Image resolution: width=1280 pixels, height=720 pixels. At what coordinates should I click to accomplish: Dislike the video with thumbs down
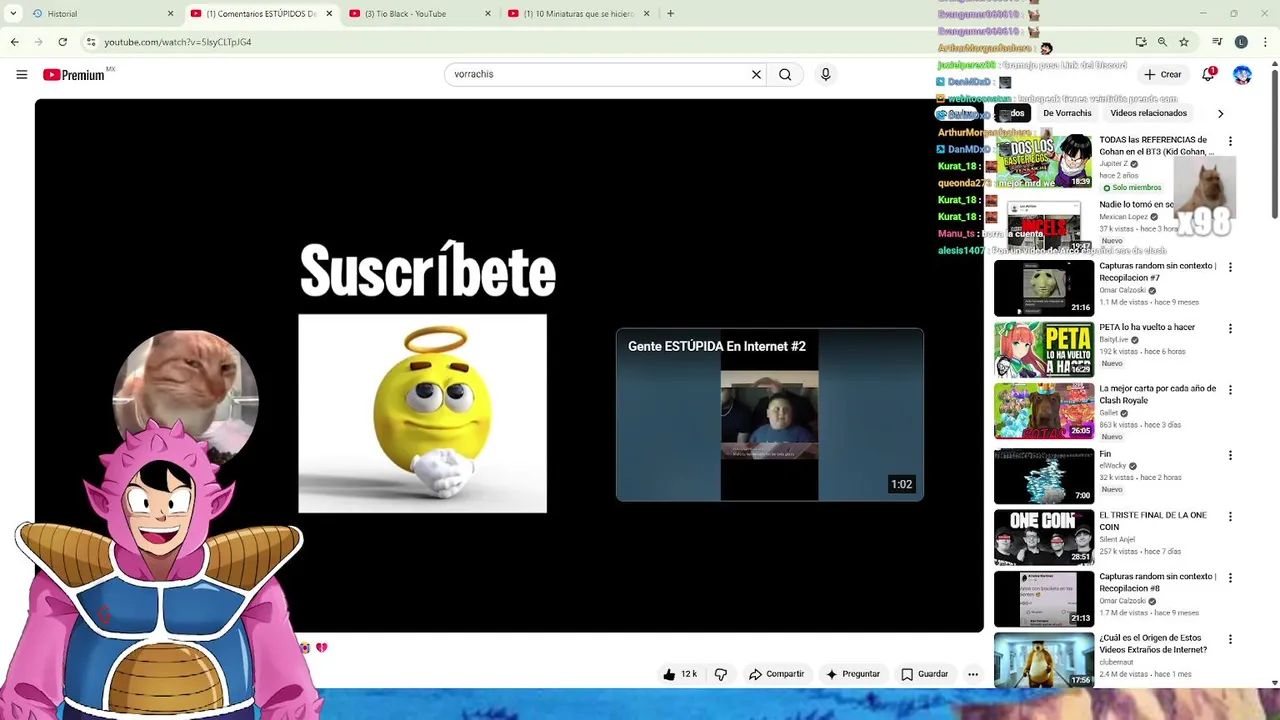[x=721, y=674]
